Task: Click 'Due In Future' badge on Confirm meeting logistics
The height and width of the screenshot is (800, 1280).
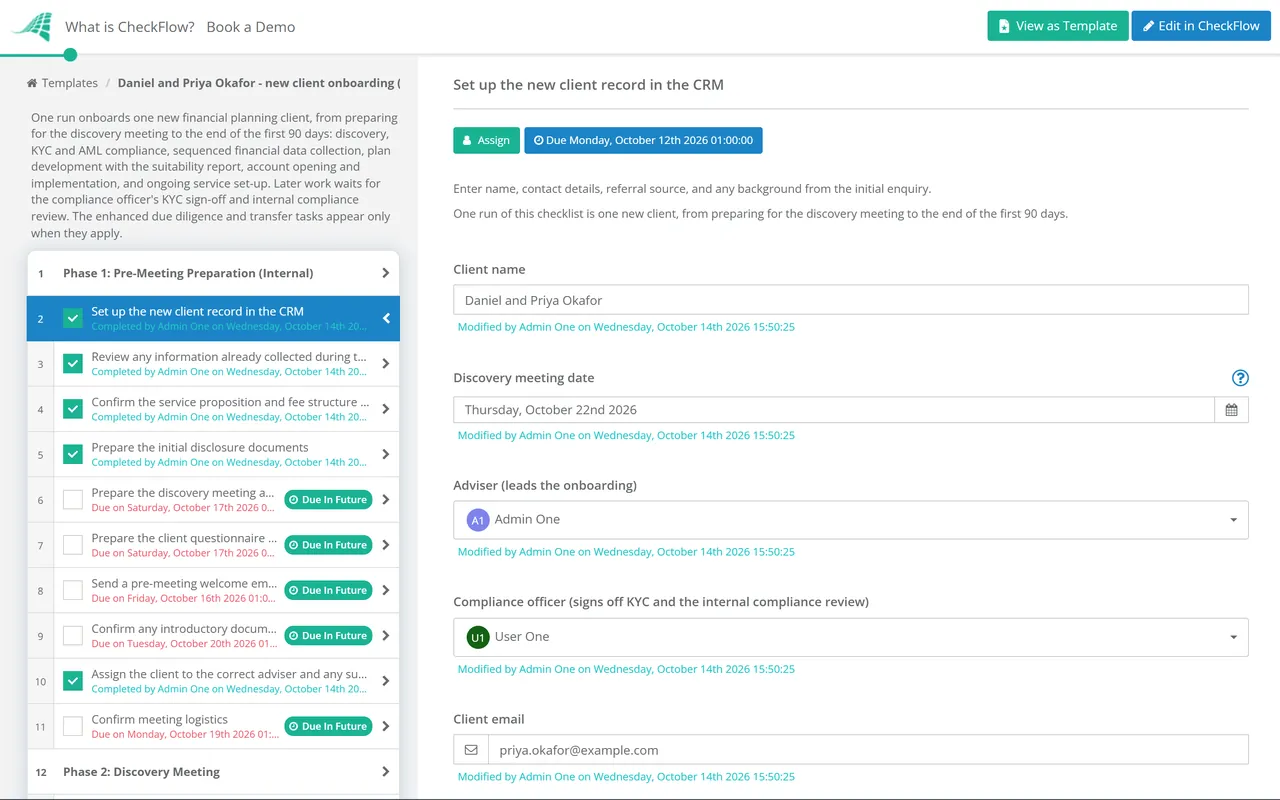Action: pos(328,726)
